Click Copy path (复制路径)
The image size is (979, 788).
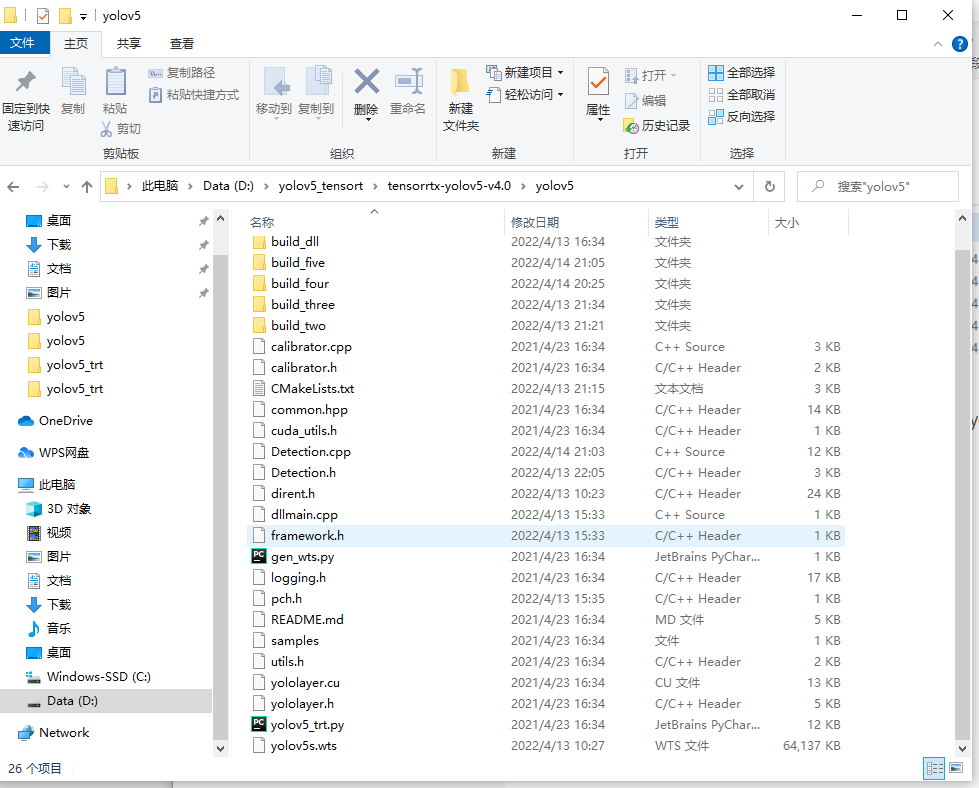tap(182, 73)
